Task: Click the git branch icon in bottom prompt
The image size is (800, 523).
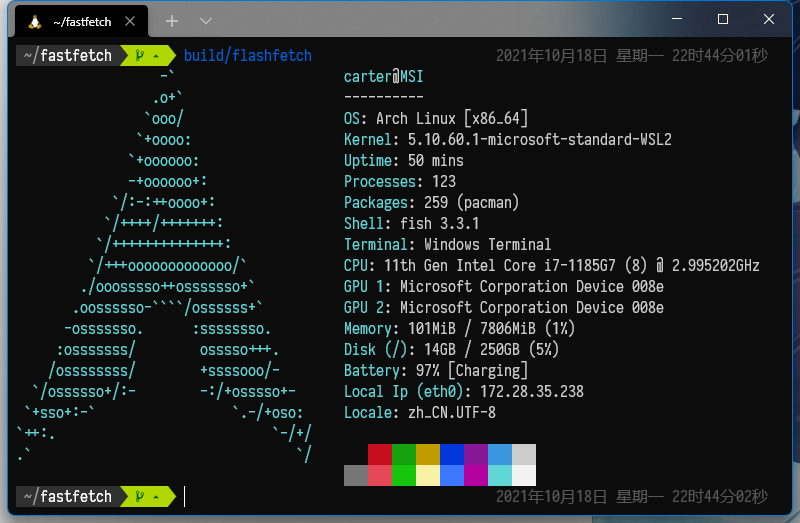Action: (x=139, y=496)
